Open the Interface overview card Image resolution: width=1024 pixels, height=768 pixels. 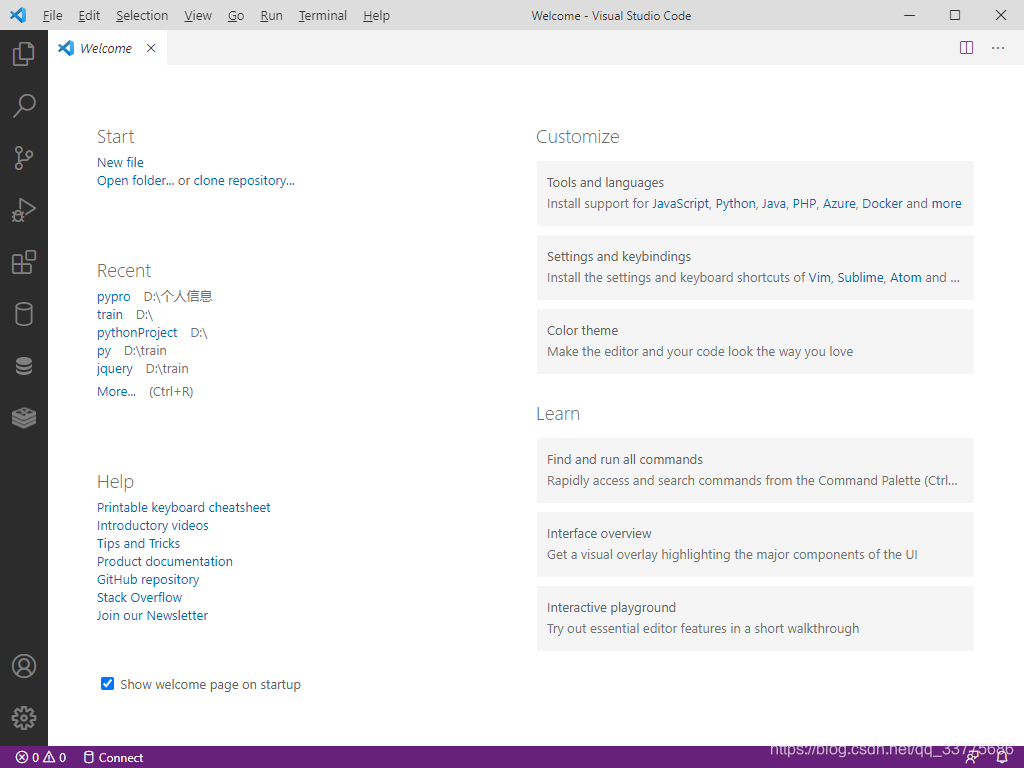pos(755,544)
